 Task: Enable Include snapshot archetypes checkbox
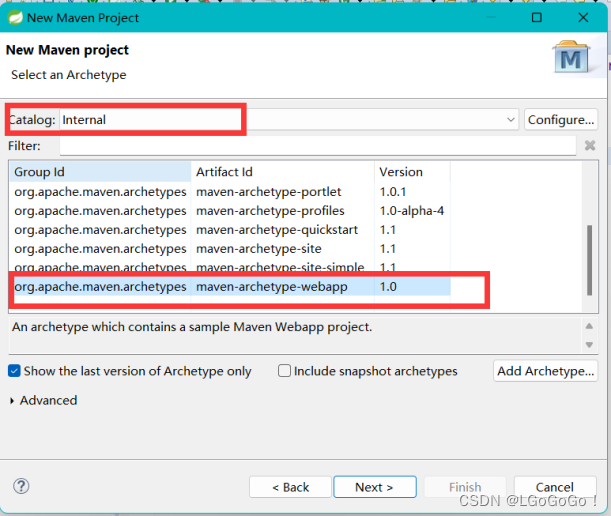(x=285, y=371)
